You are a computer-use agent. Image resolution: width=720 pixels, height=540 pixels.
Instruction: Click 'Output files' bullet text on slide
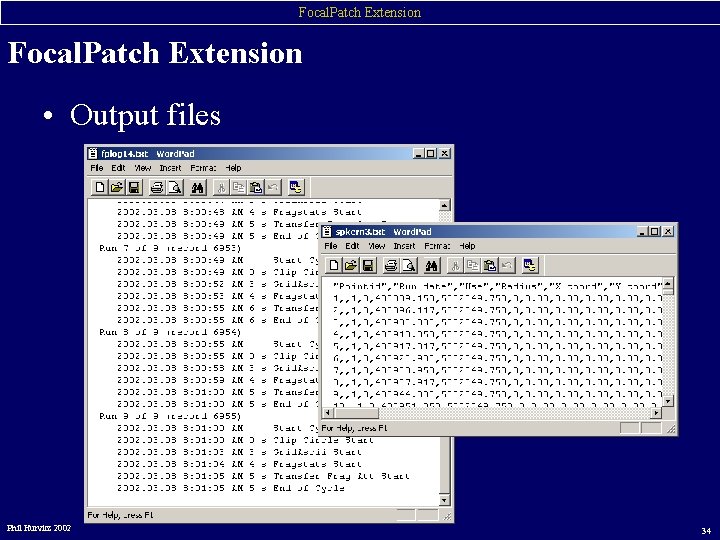pyautogui.click(x=145, y=114)
